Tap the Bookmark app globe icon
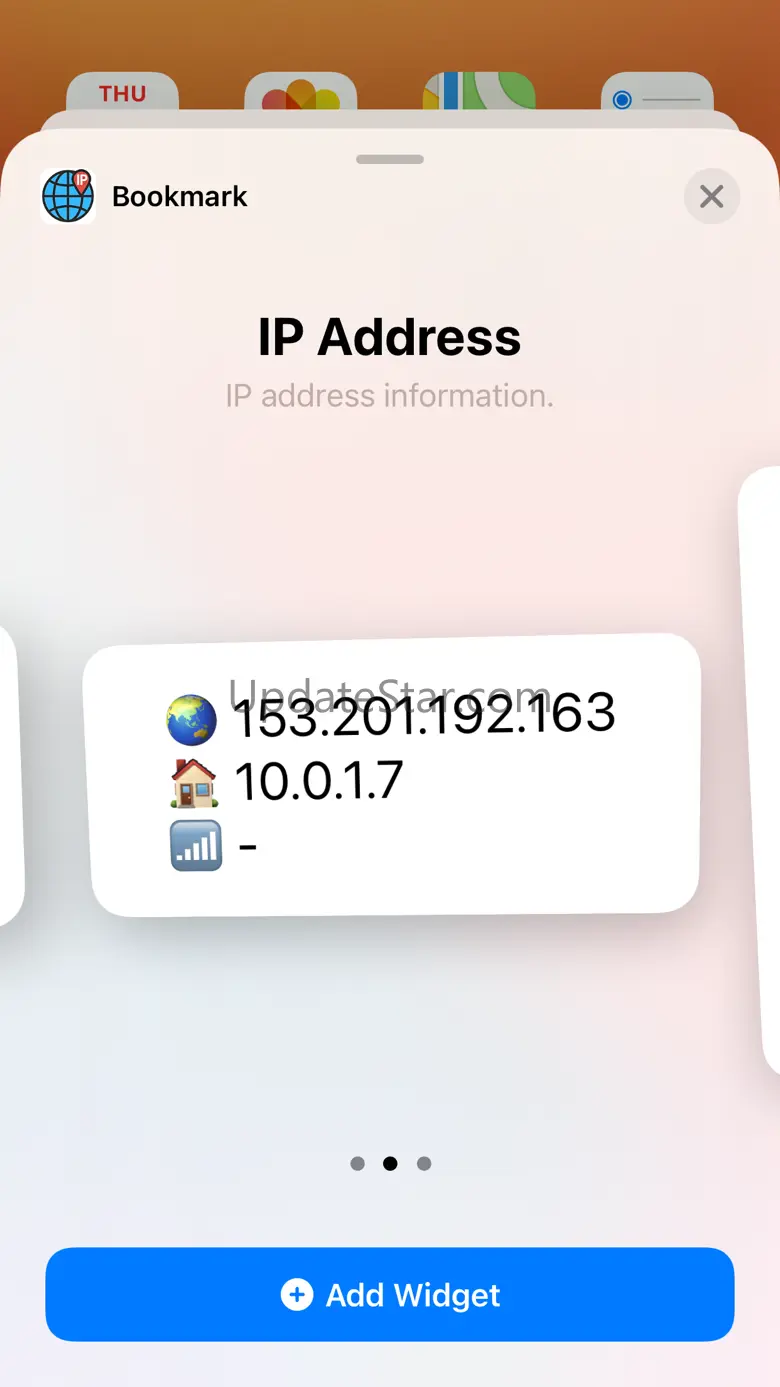Viewport: 780px width, 1387px height. pyautogui.click(x=68, y=196)
